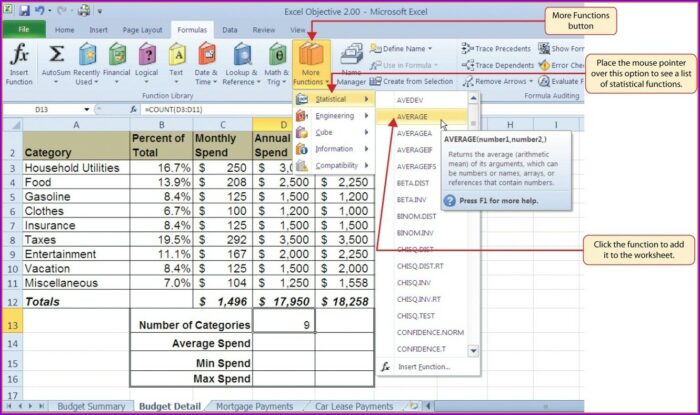Click function list scroll up arrow
The height and width of the screenshot is (415, 700).
point(473,98)
